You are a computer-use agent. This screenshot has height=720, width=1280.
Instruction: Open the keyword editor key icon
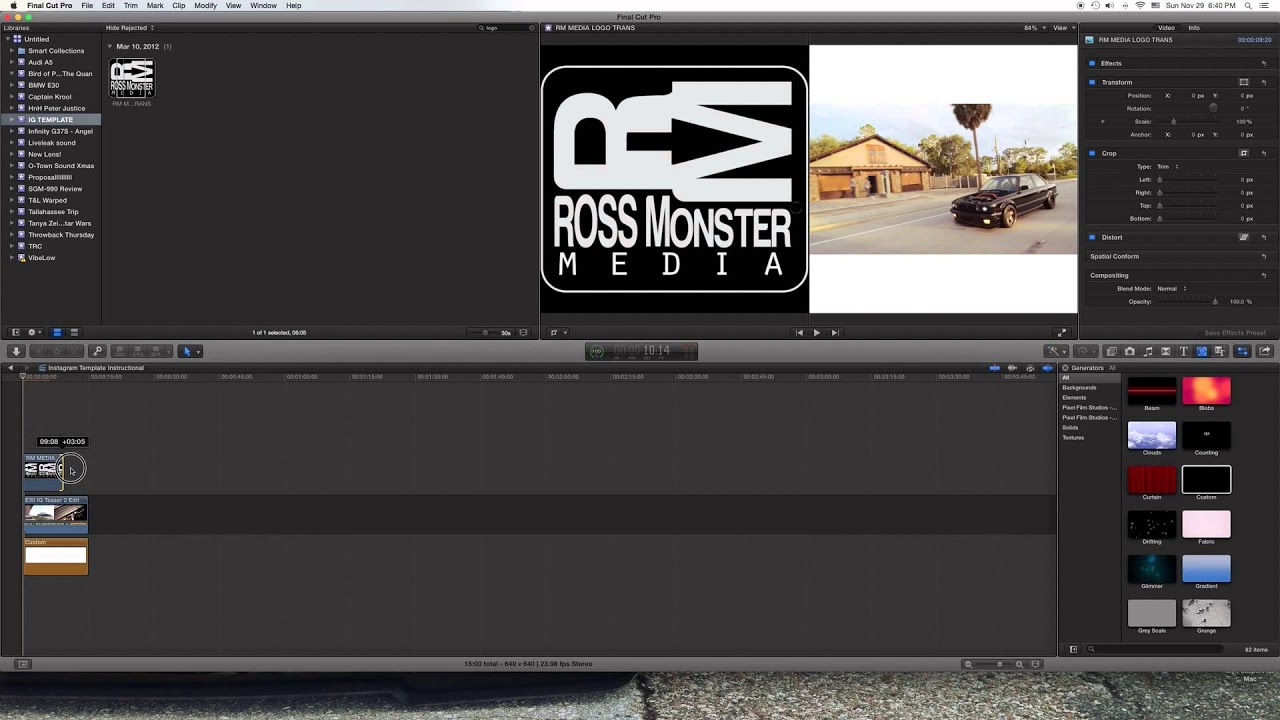point(97,351)
